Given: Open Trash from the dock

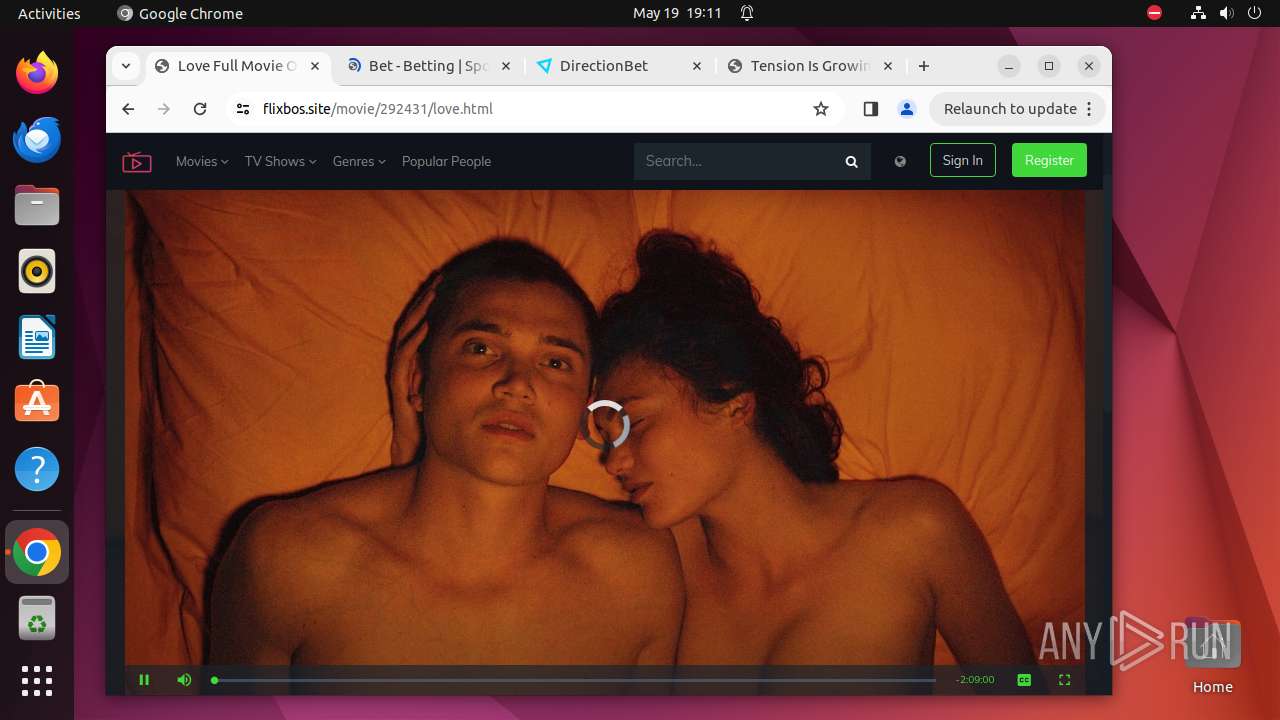Looking at the screenshot, I should pyautogui.click(x=37, y=619).
